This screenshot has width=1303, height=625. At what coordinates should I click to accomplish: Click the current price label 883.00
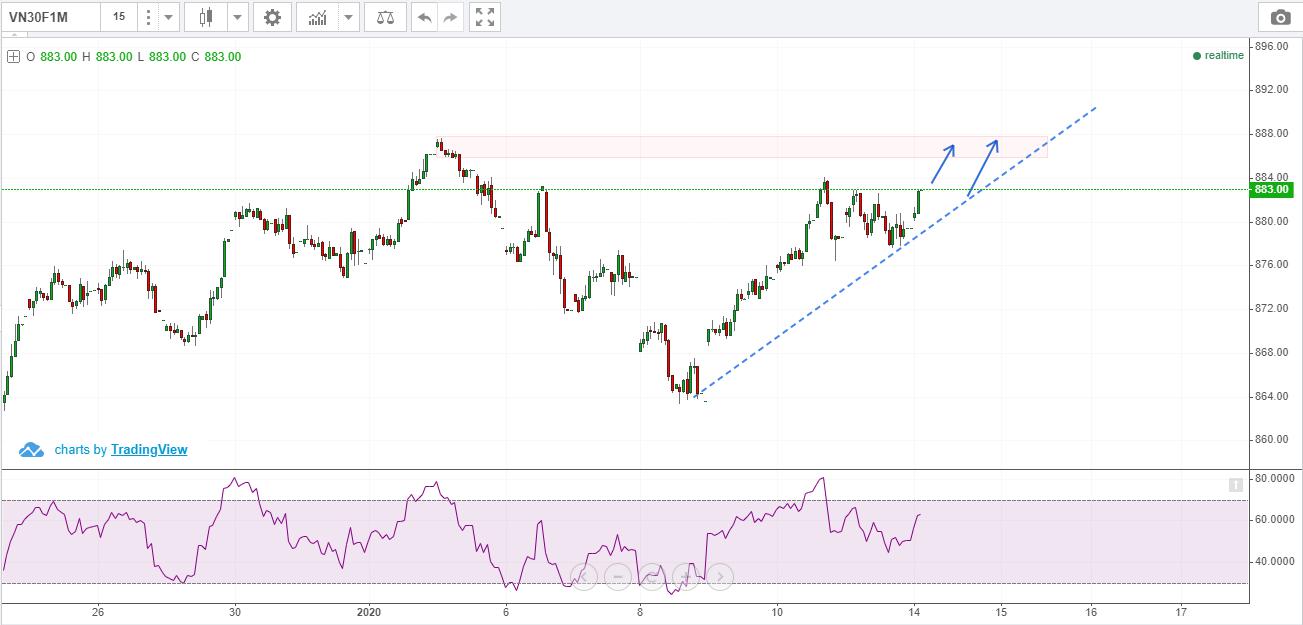pyautogui.click(x=1272, y=190)
